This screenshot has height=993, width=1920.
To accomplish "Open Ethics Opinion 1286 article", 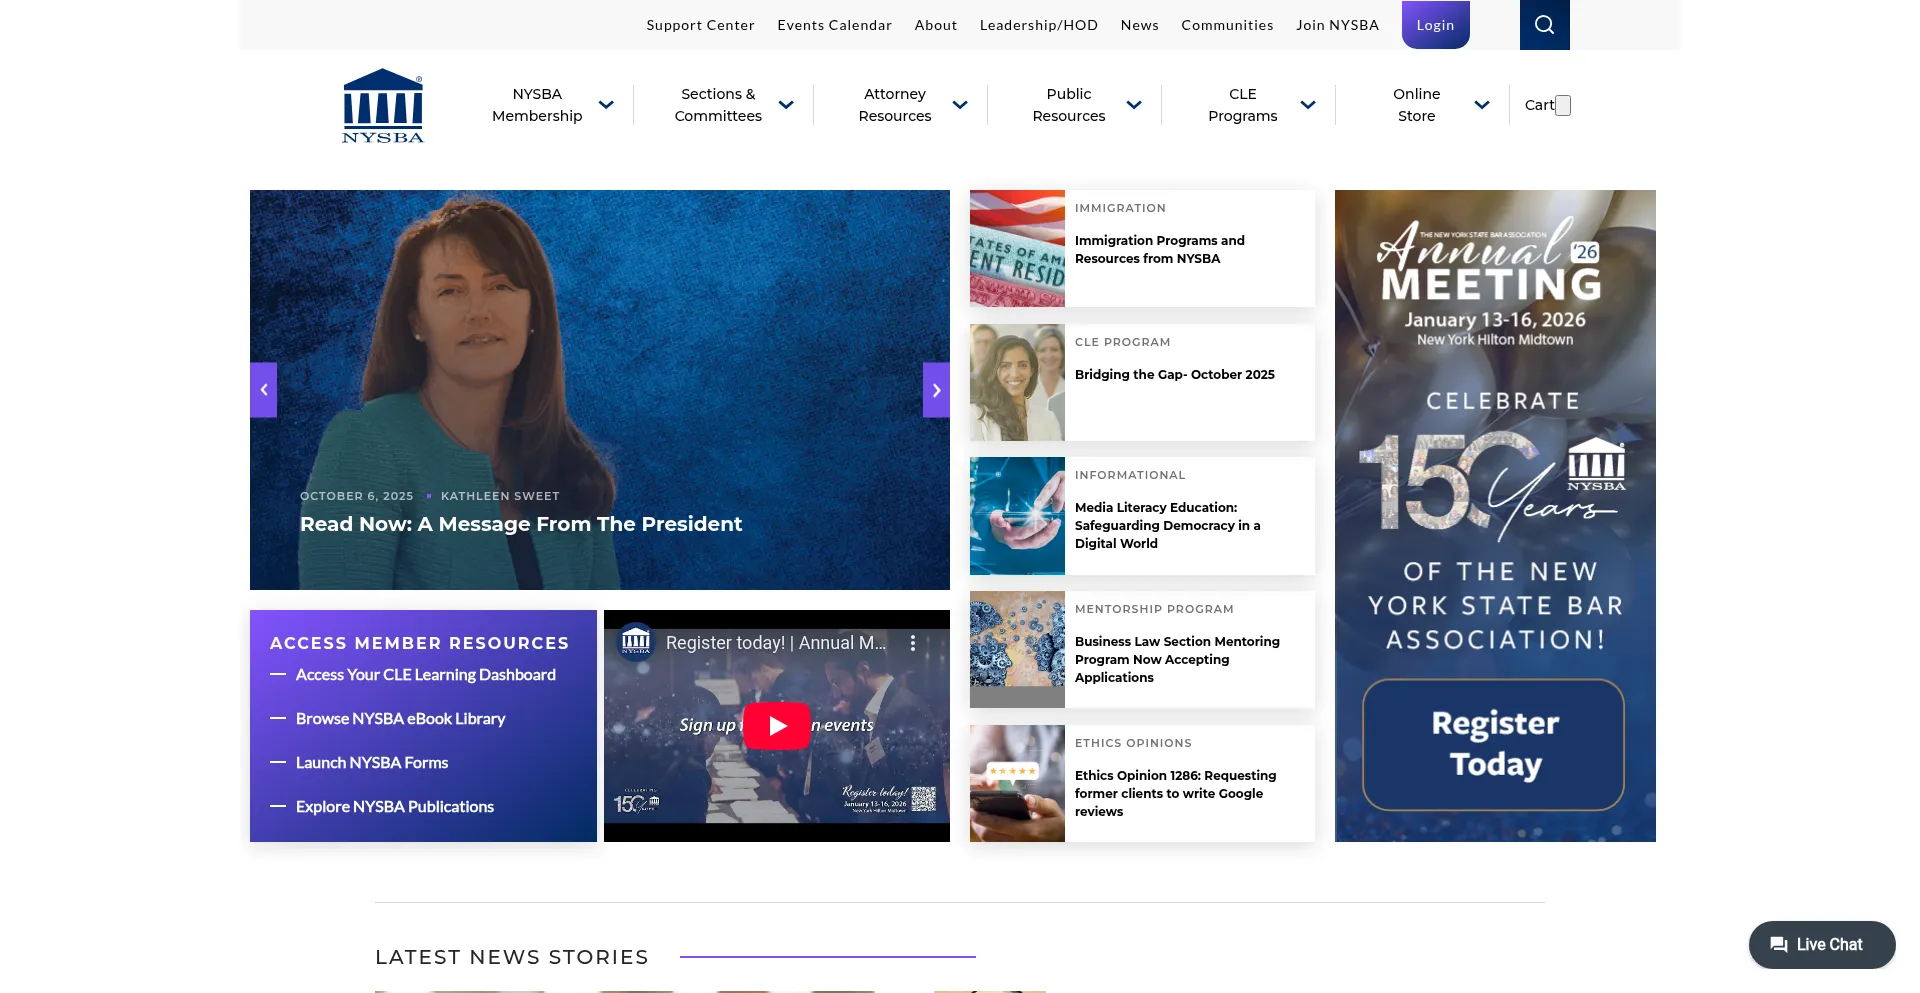I will [1175, 793].
